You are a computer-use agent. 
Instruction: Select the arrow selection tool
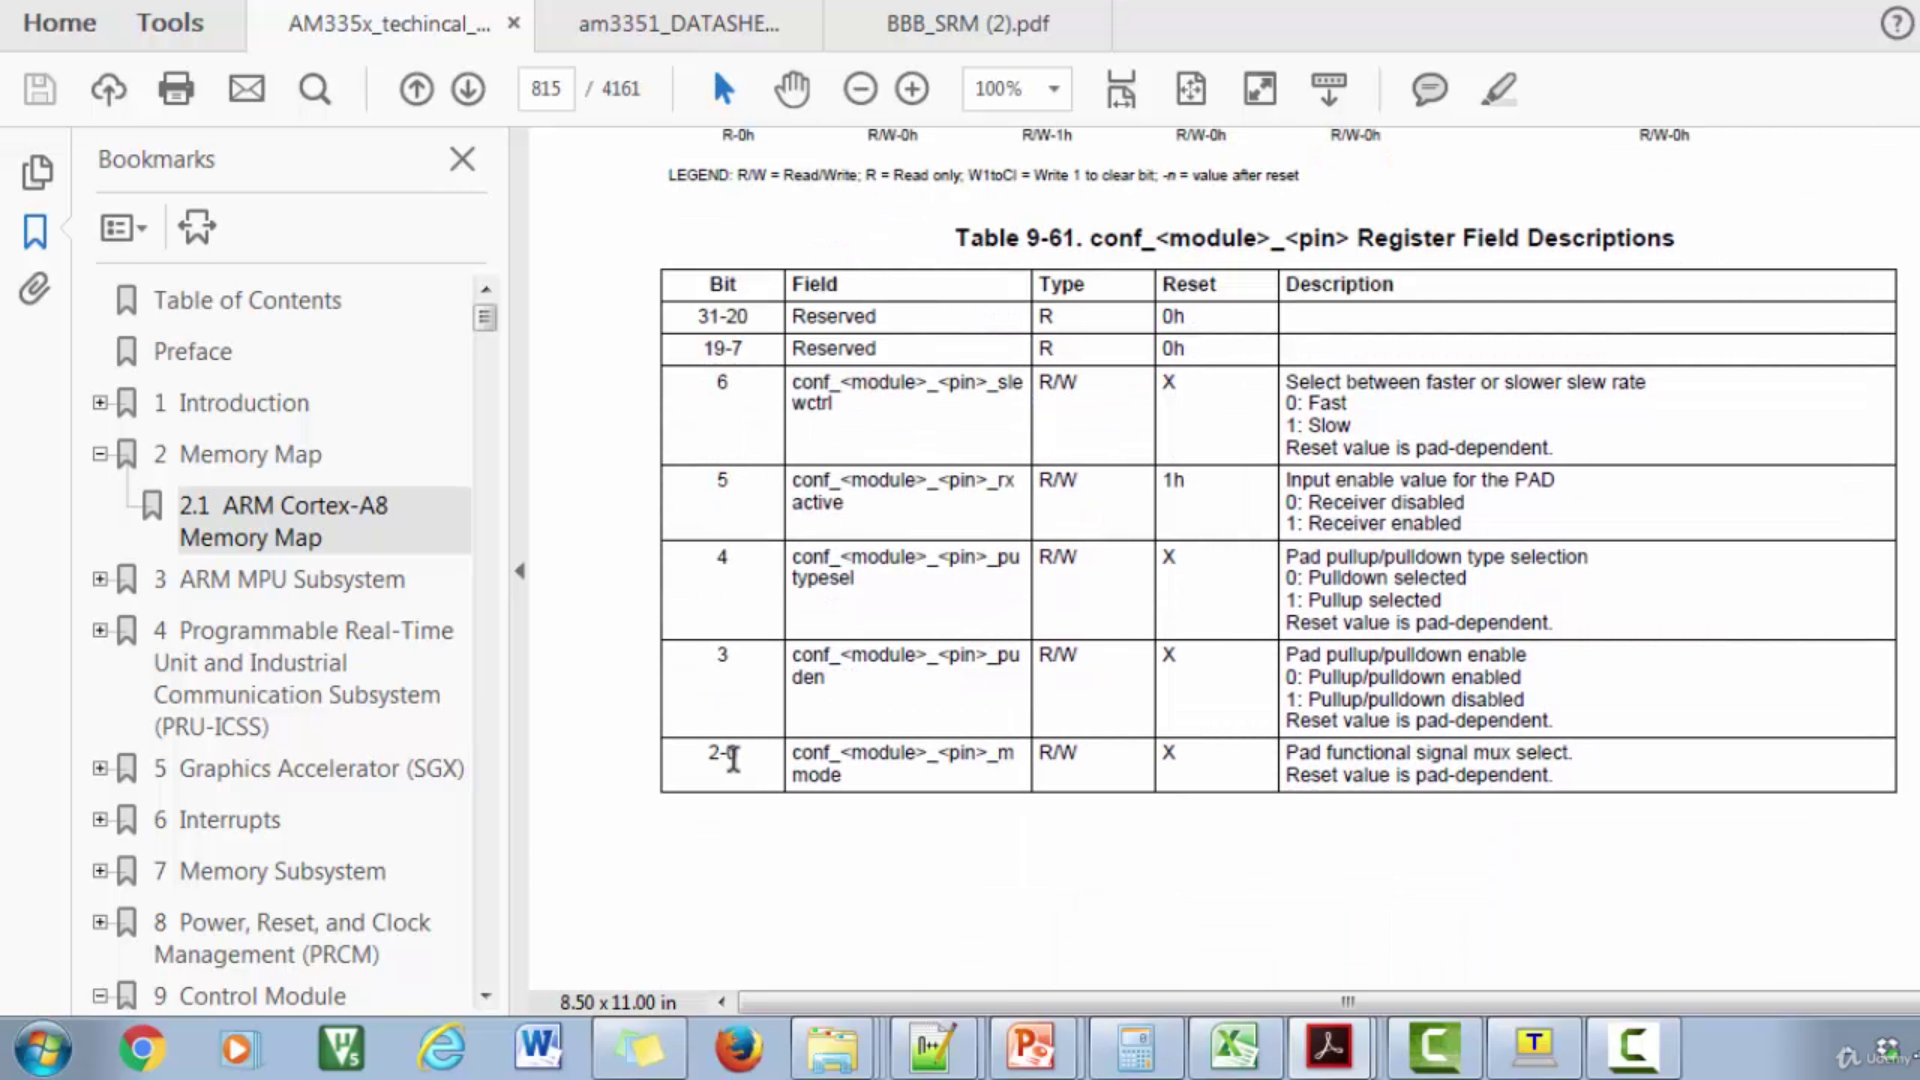(724, 89)
